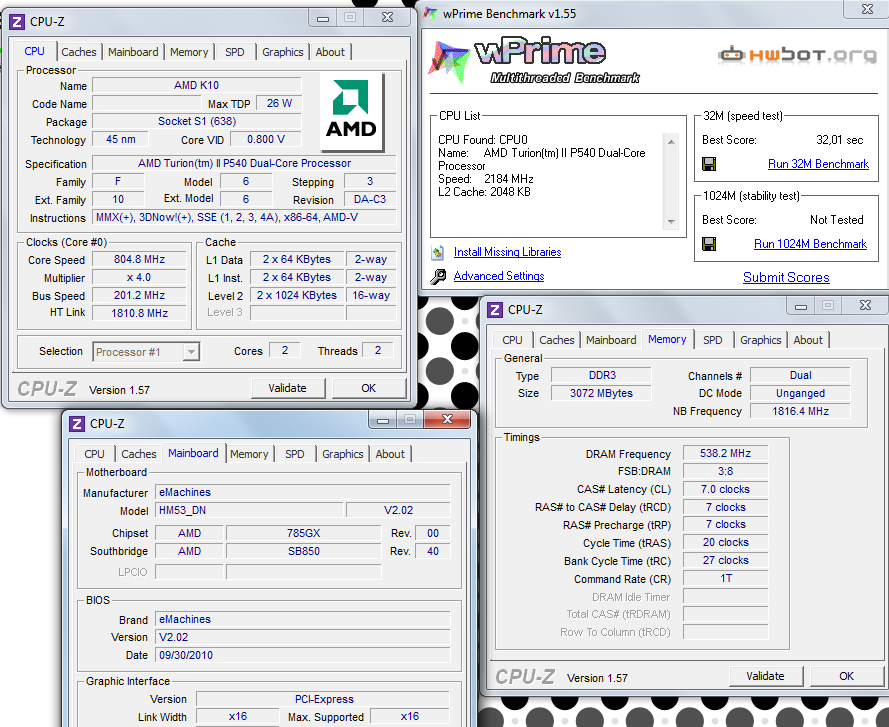Open the About tab in the Memory window

click(808, 340)
